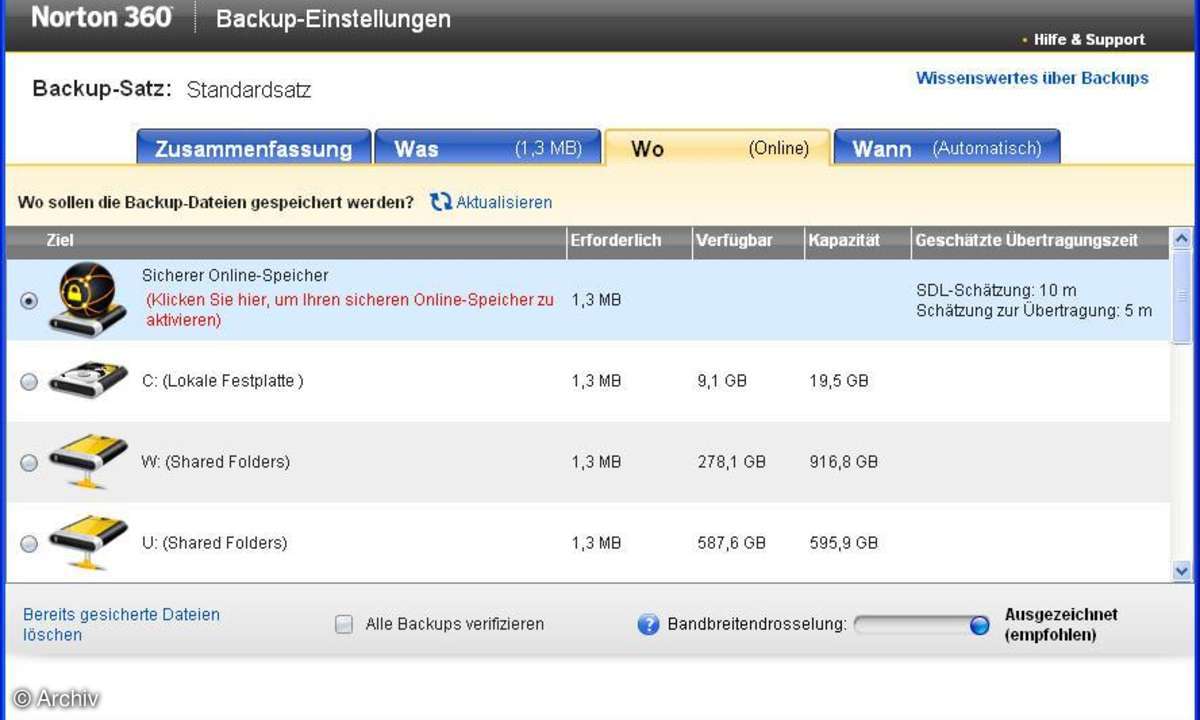
Task: Click Geschätzte Übertragungszeit column header
Action: 1040,241
